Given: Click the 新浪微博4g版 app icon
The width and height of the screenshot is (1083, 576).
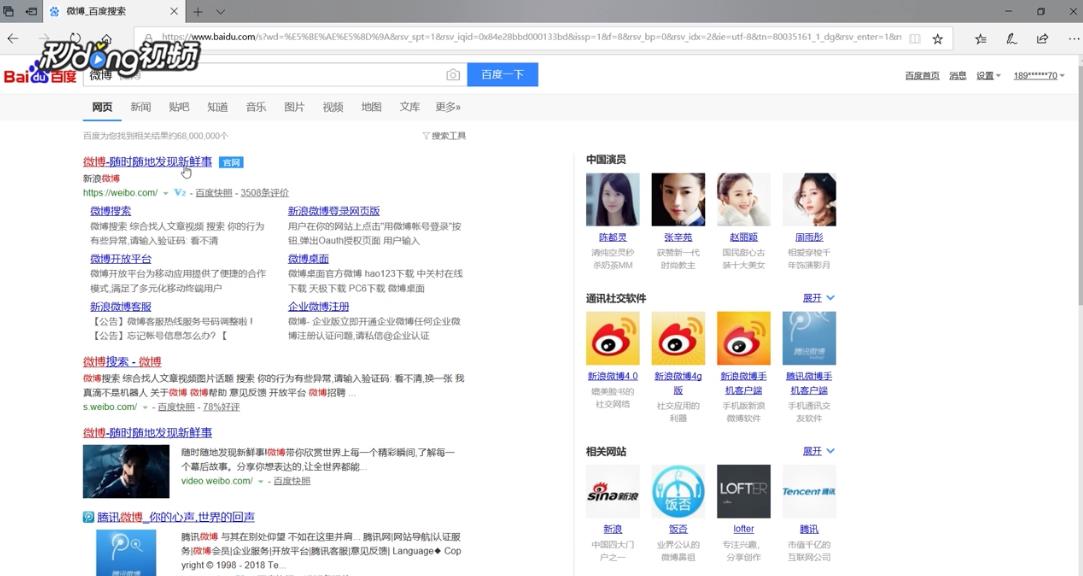Looking at the screenshot, I should tap(678, 338).
